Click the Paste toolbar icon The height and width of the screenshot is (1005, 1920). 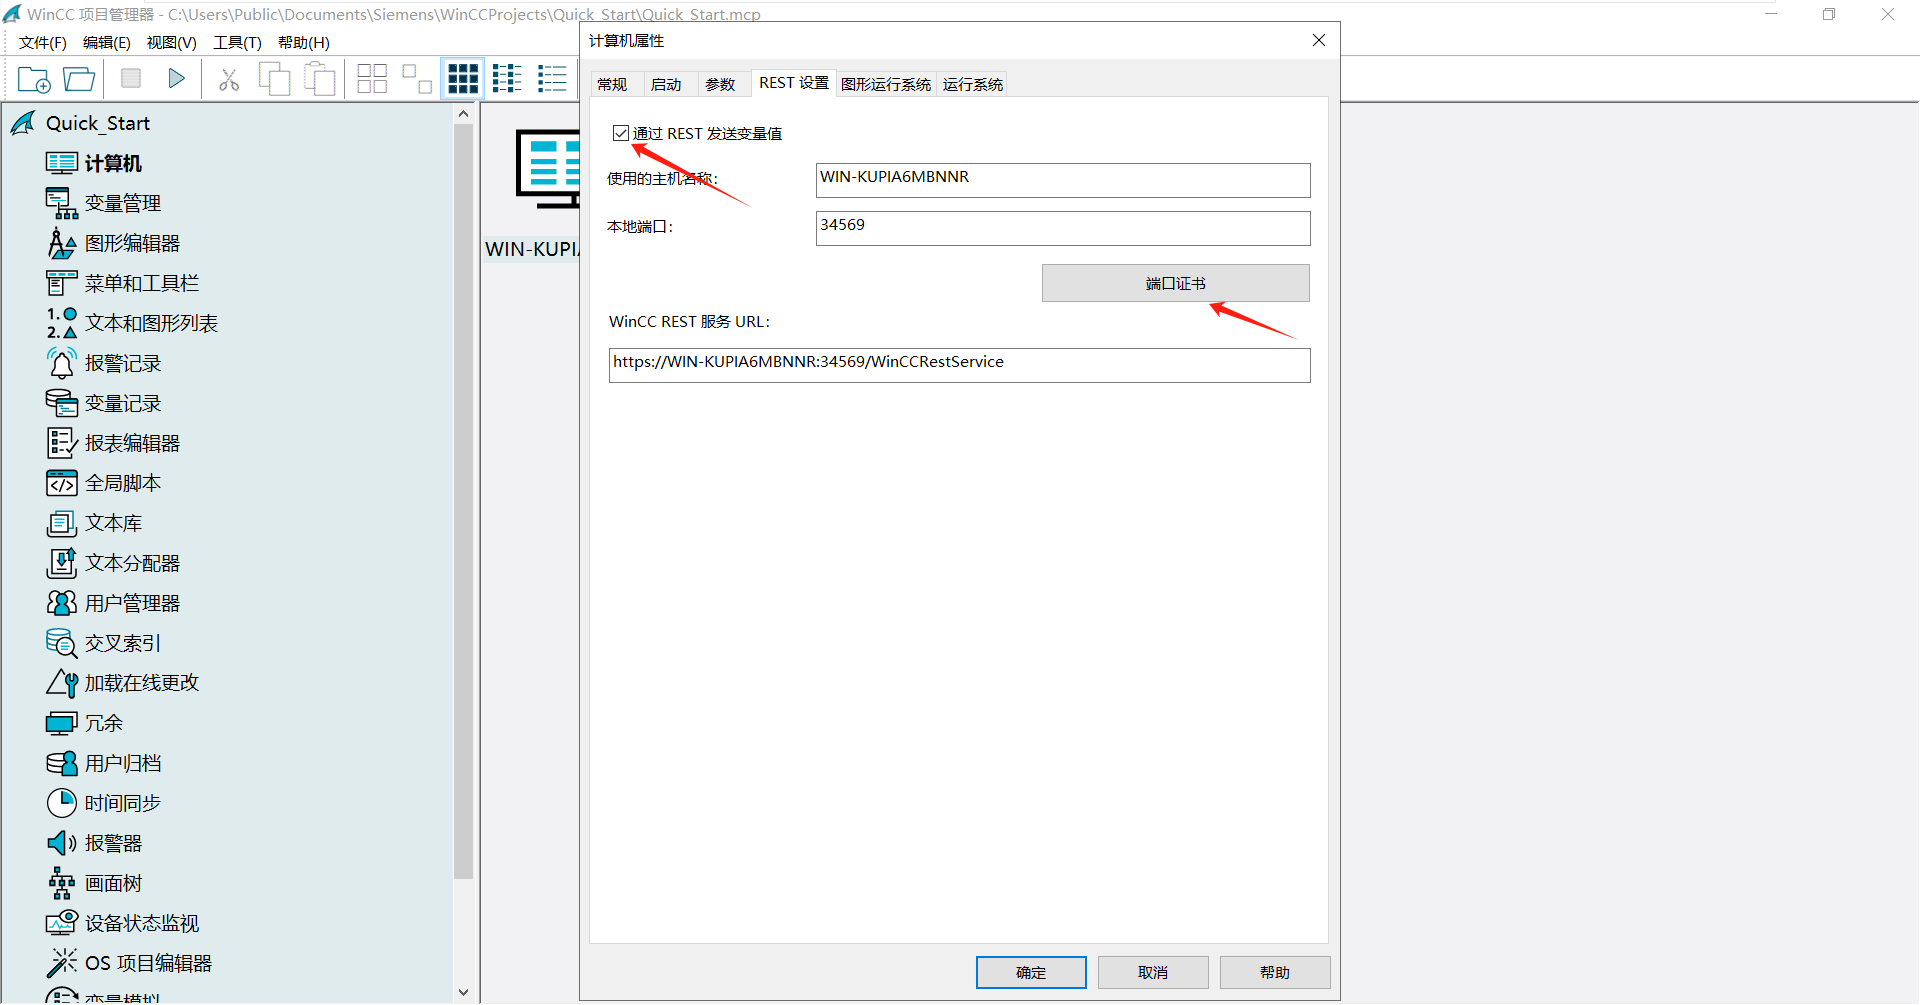[x=319, y=79]
